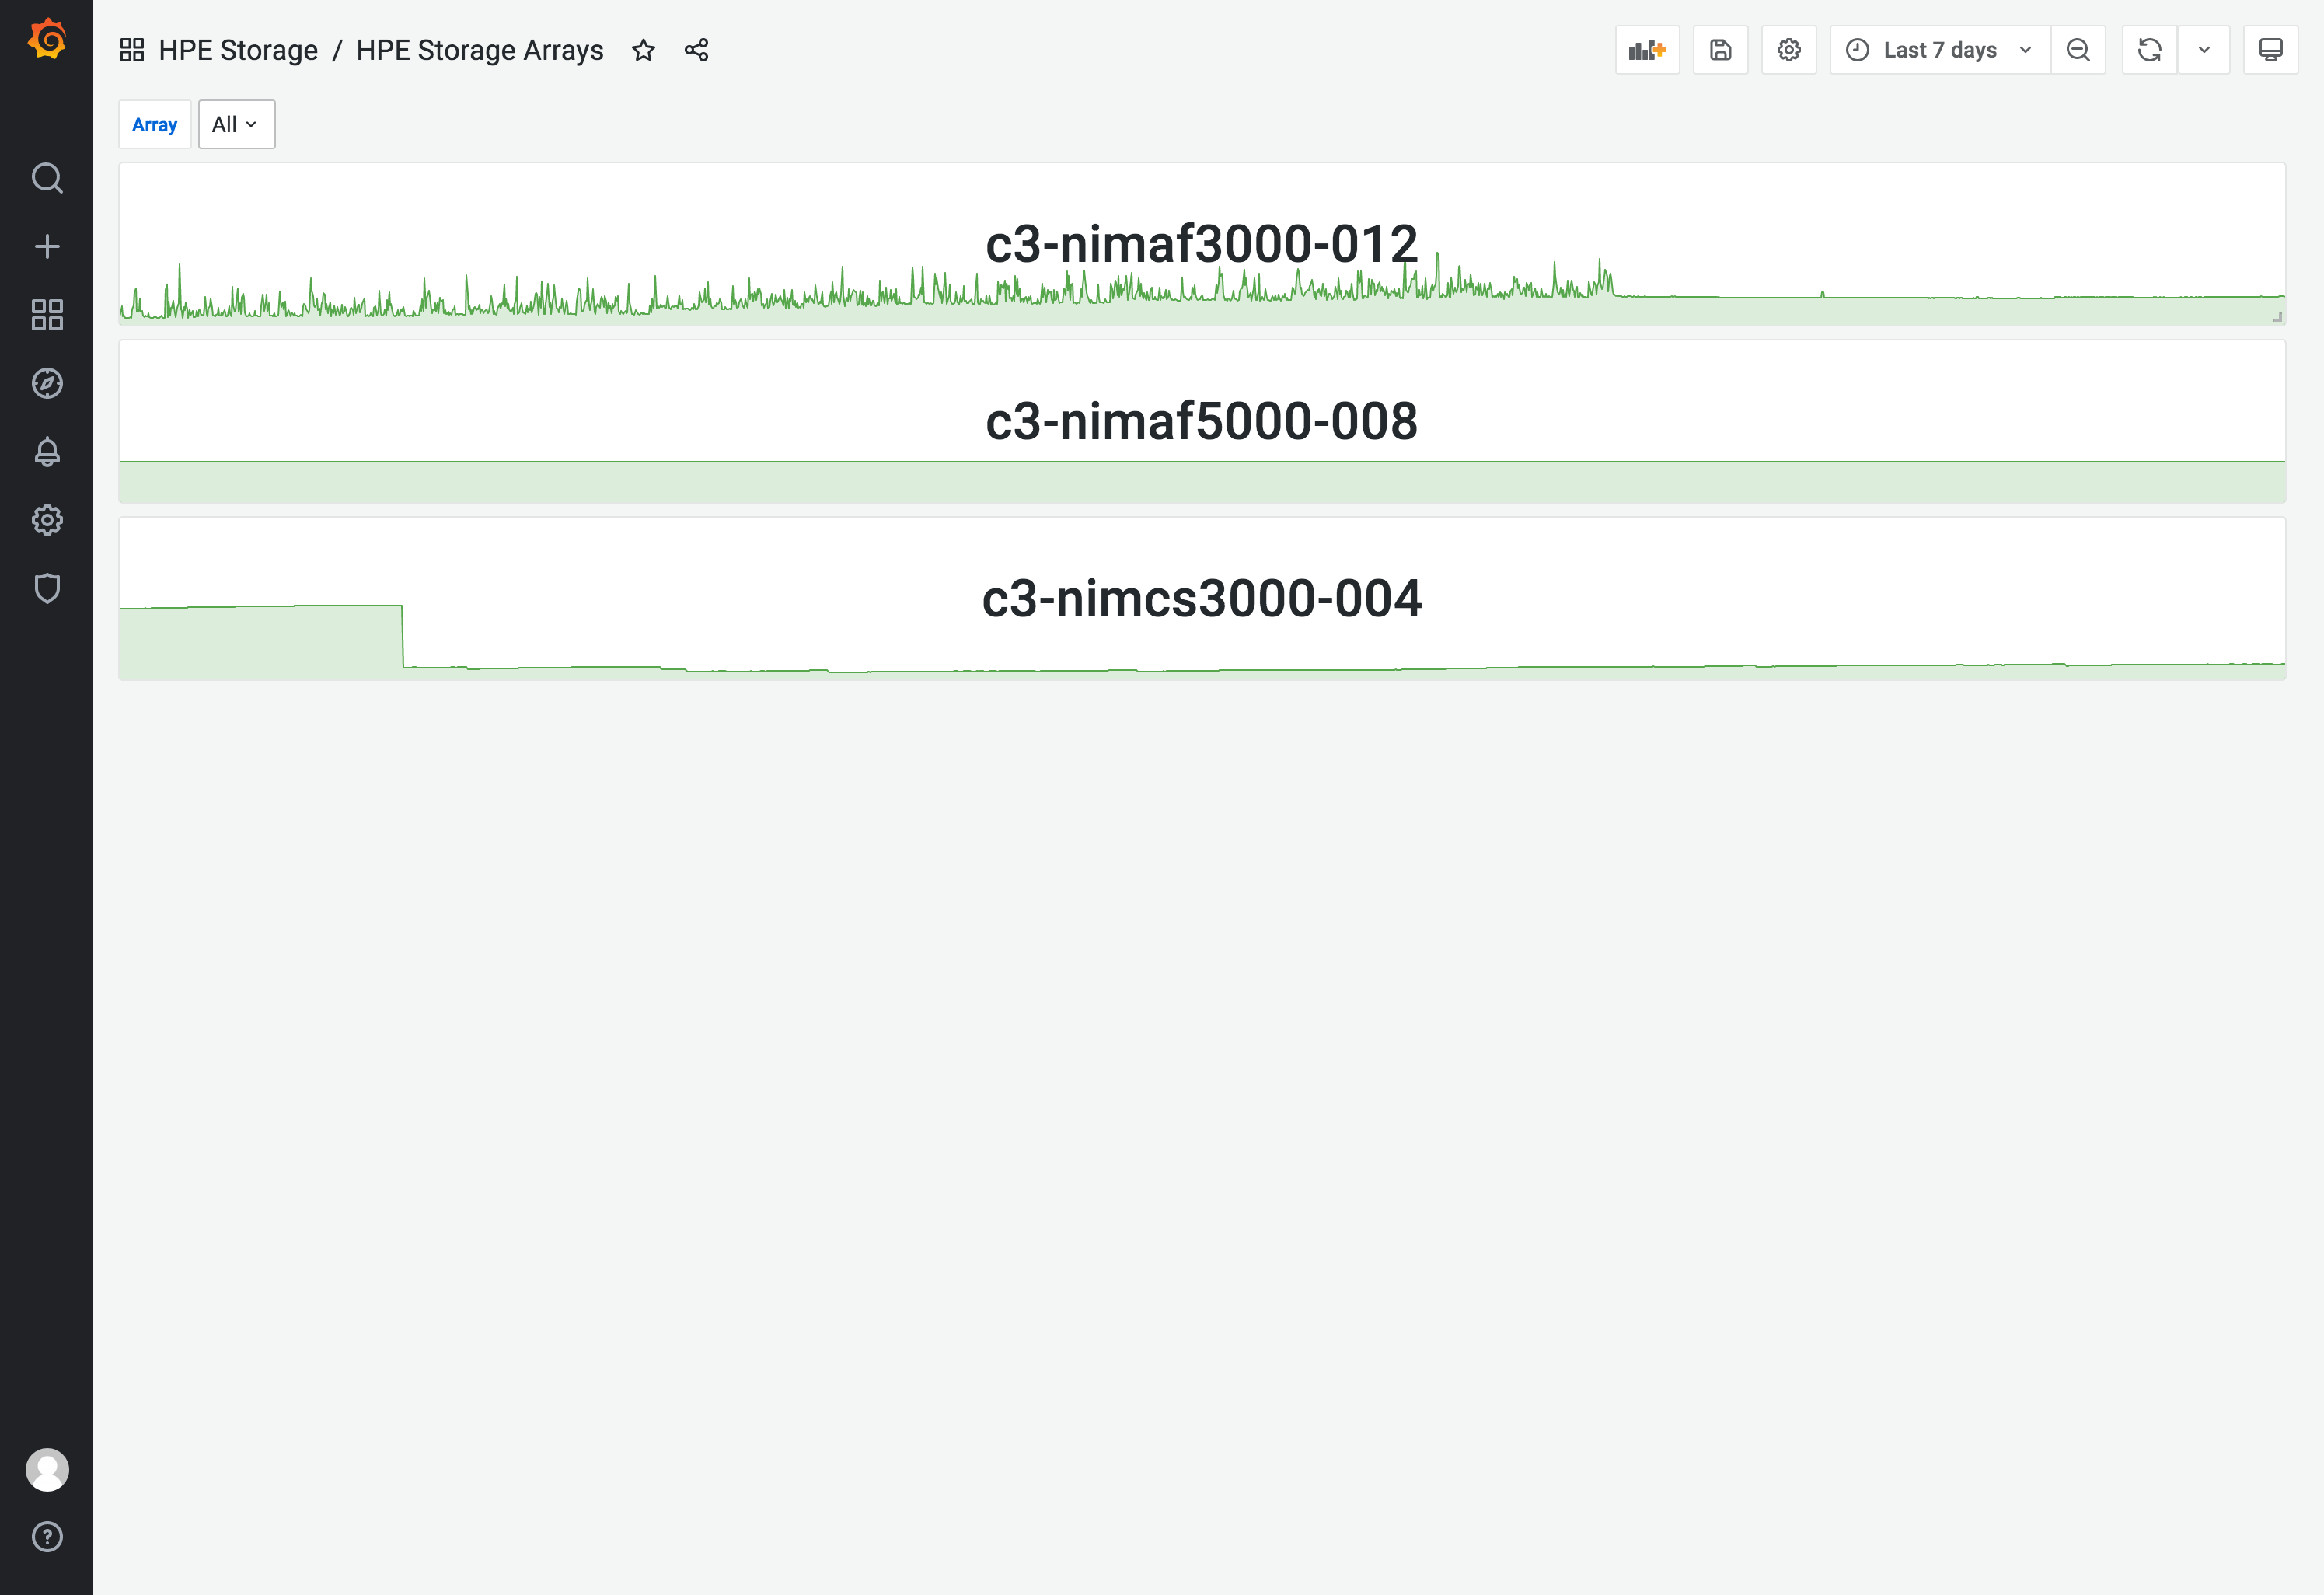2324x1595 pixels.
Task: Open the Explore compass icon
Action: (x=47, y=383)
